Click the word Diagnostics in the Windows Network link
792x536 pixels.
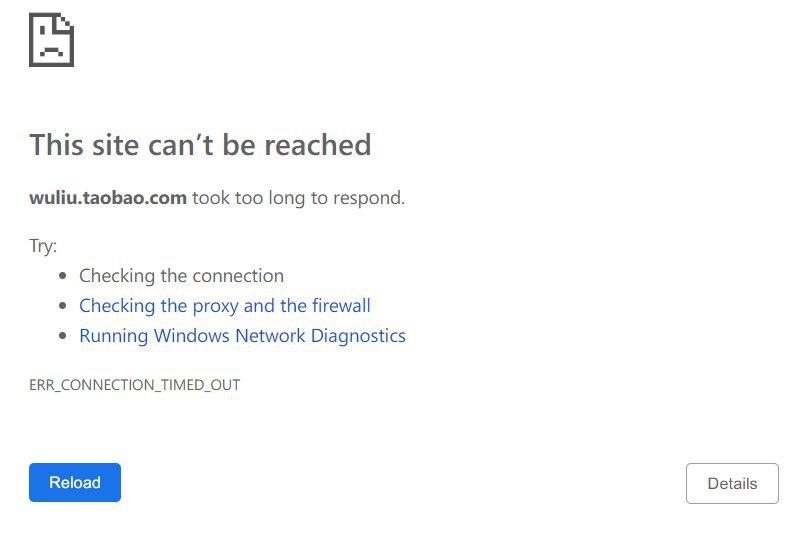click(x=358, y=336)
